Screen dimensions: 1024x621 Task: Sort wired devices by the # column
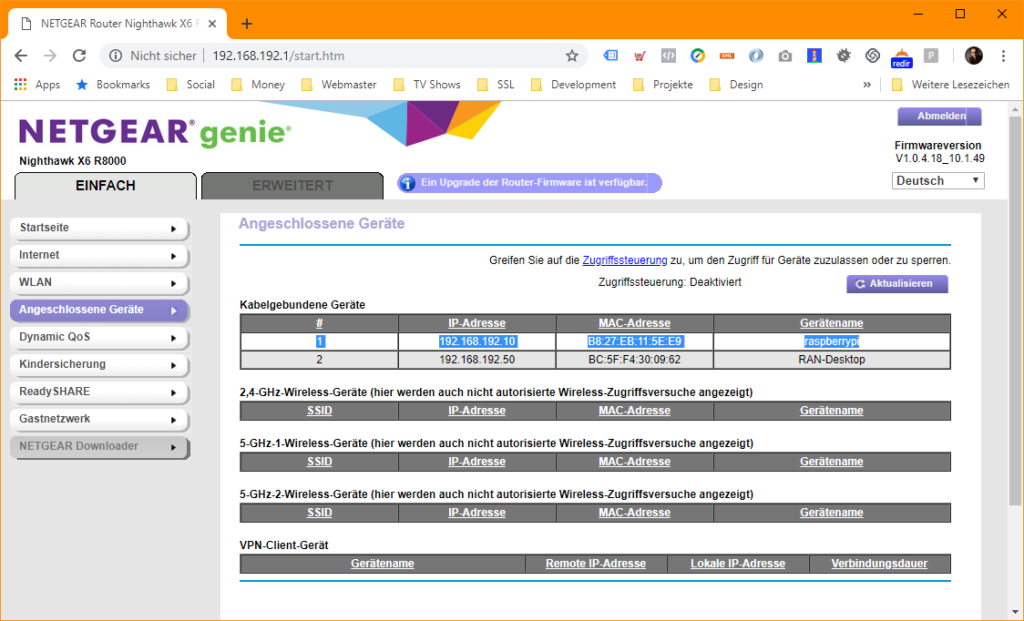[x=319, y=323]
